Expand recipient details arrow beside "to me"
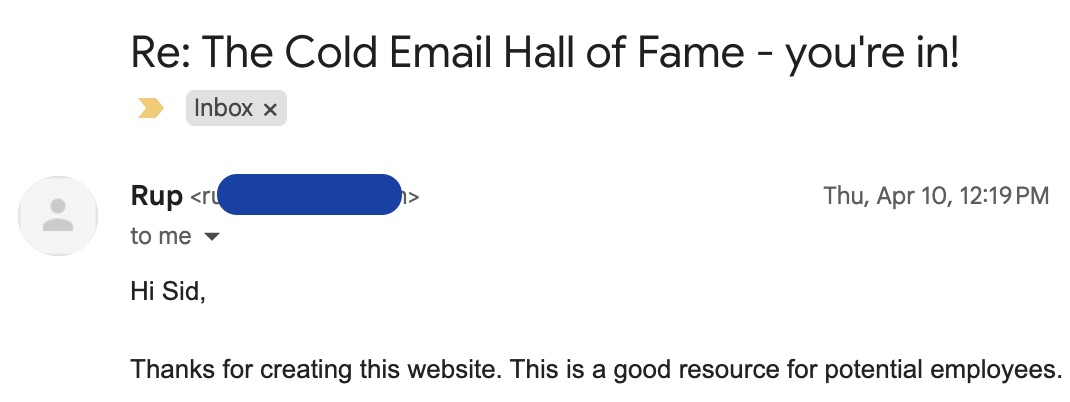 click(x=211, y=237)
